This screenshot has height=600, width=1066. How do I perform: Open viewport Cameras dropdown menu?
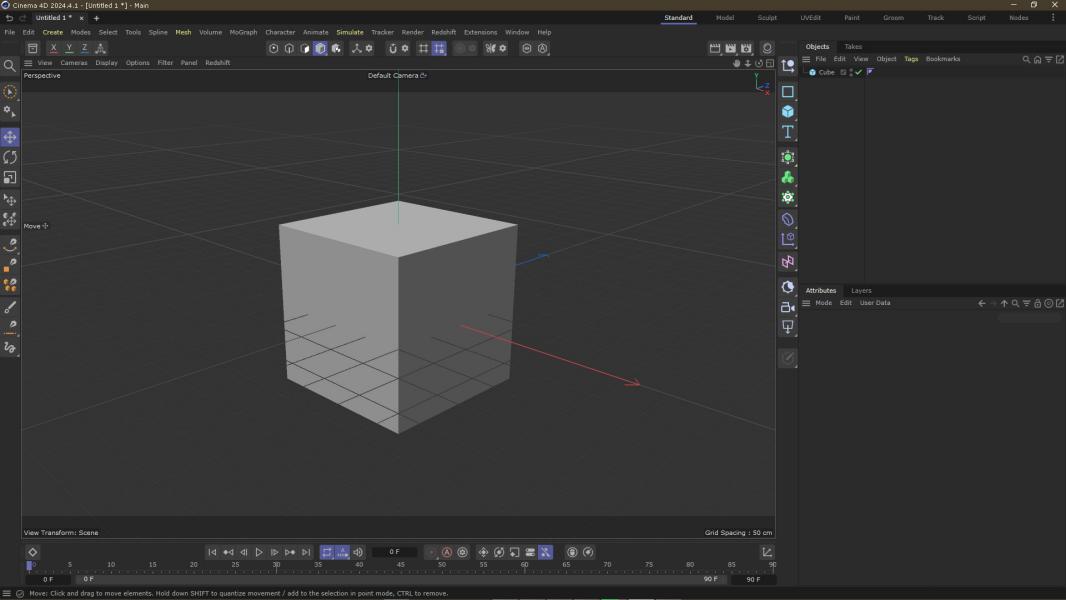click(73, 63)
